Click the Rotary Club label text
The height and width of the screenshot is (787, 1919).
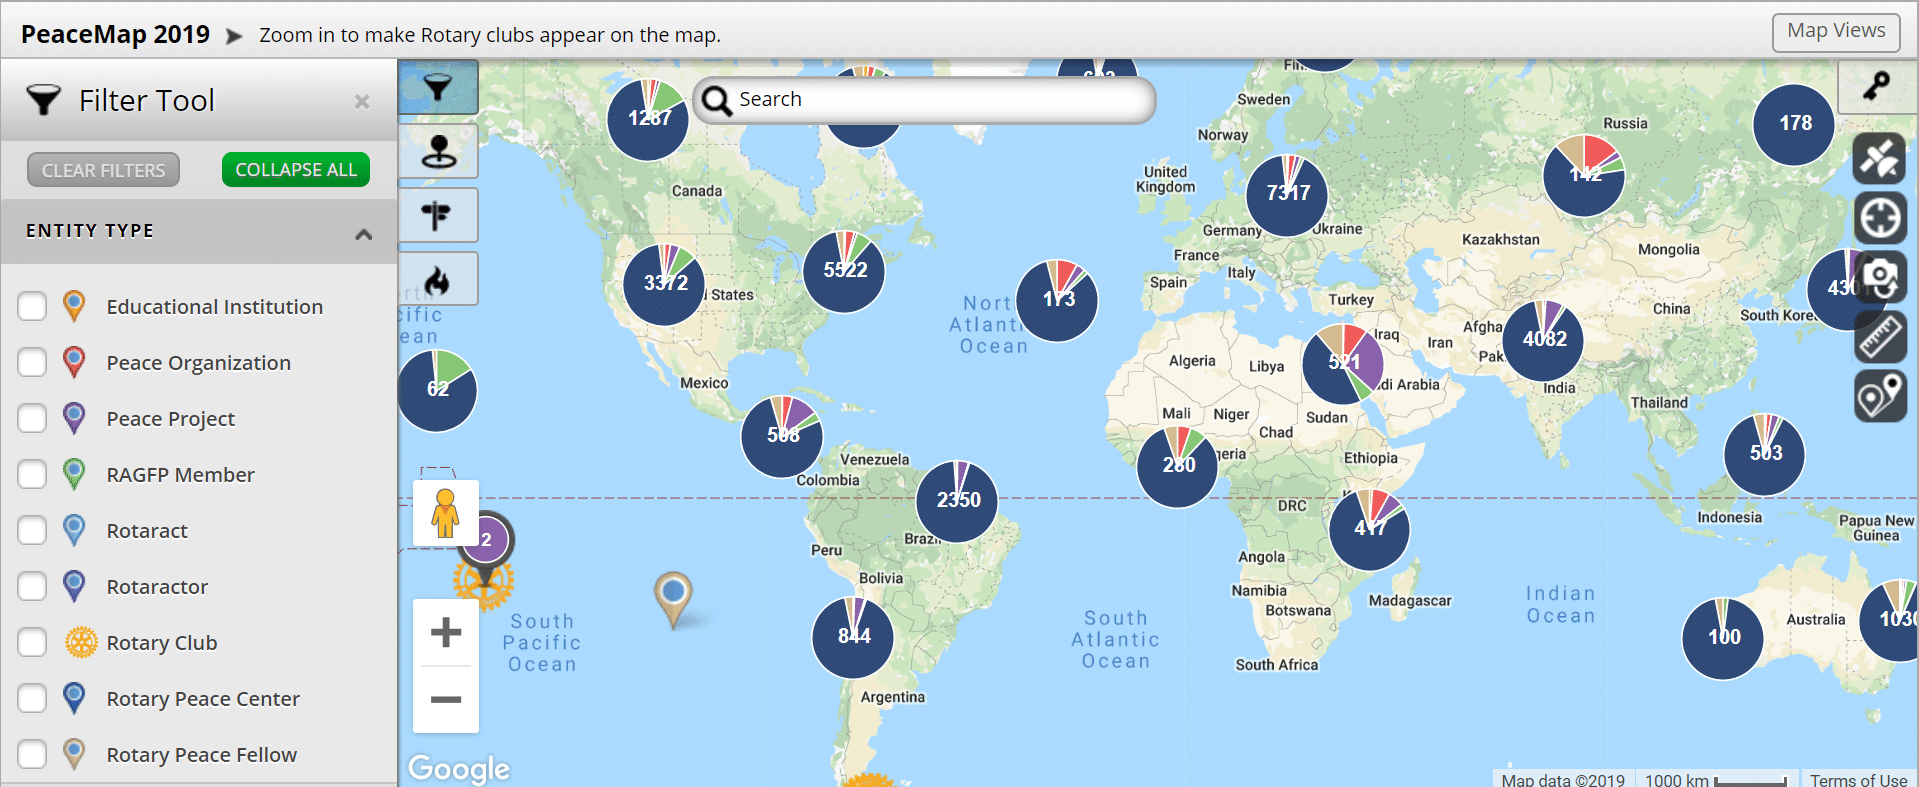point(162,643)
